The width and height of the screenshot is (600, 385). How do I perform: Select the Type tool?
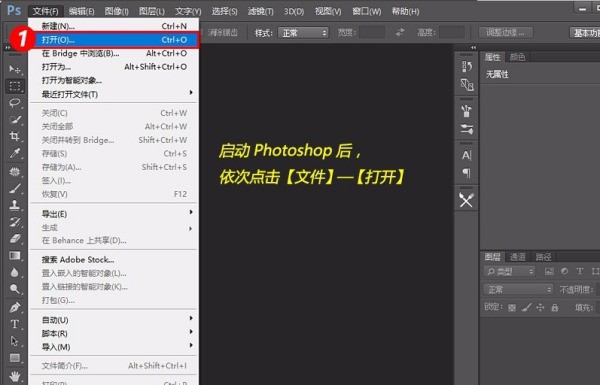click(x=15, y=324)
